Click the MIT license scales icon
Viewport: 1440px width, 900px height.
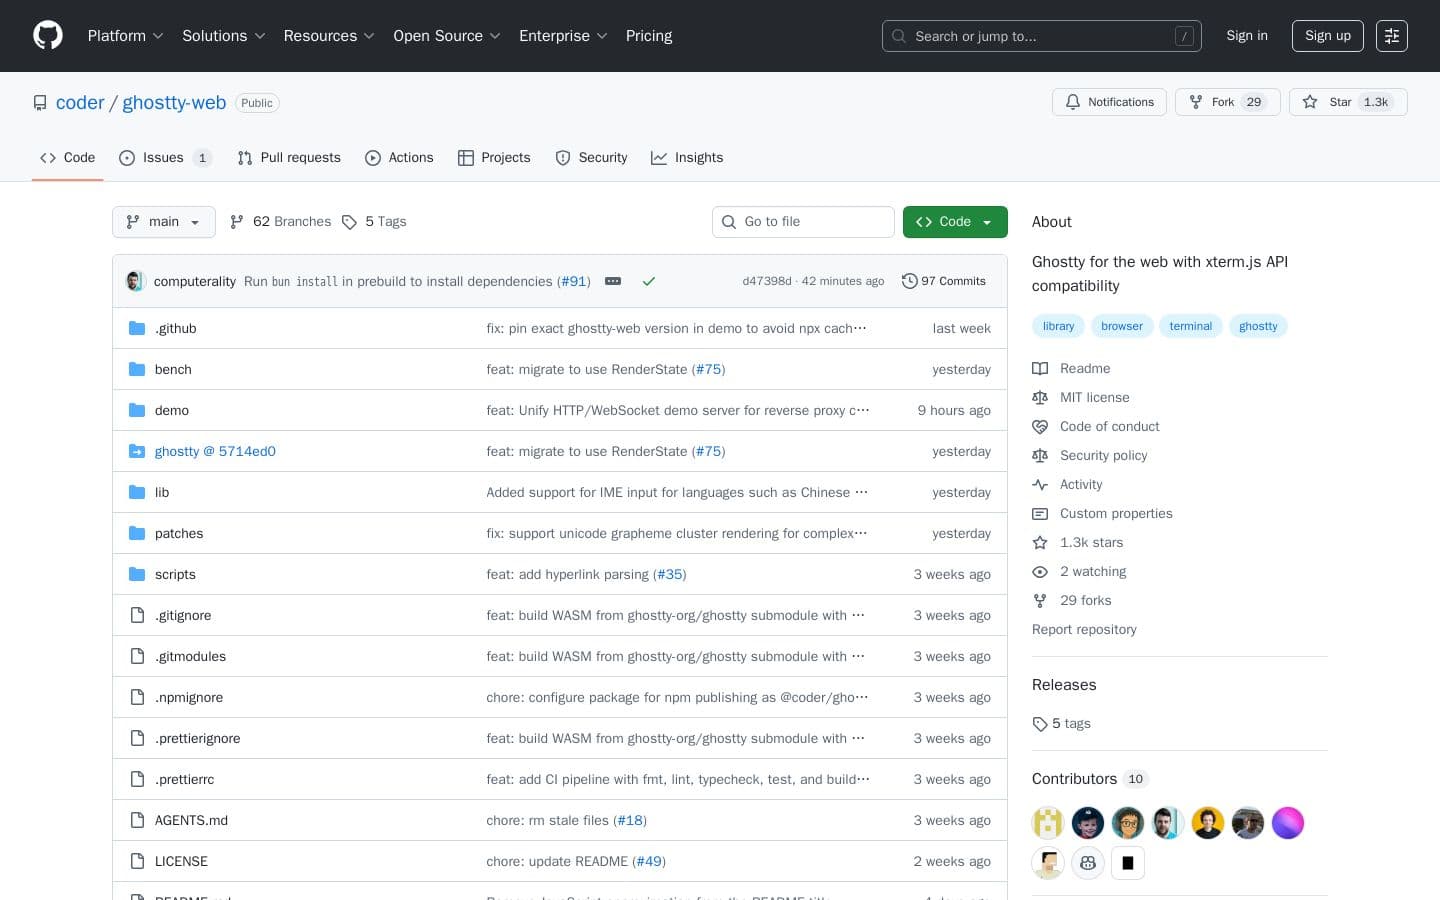point(1040,397)
